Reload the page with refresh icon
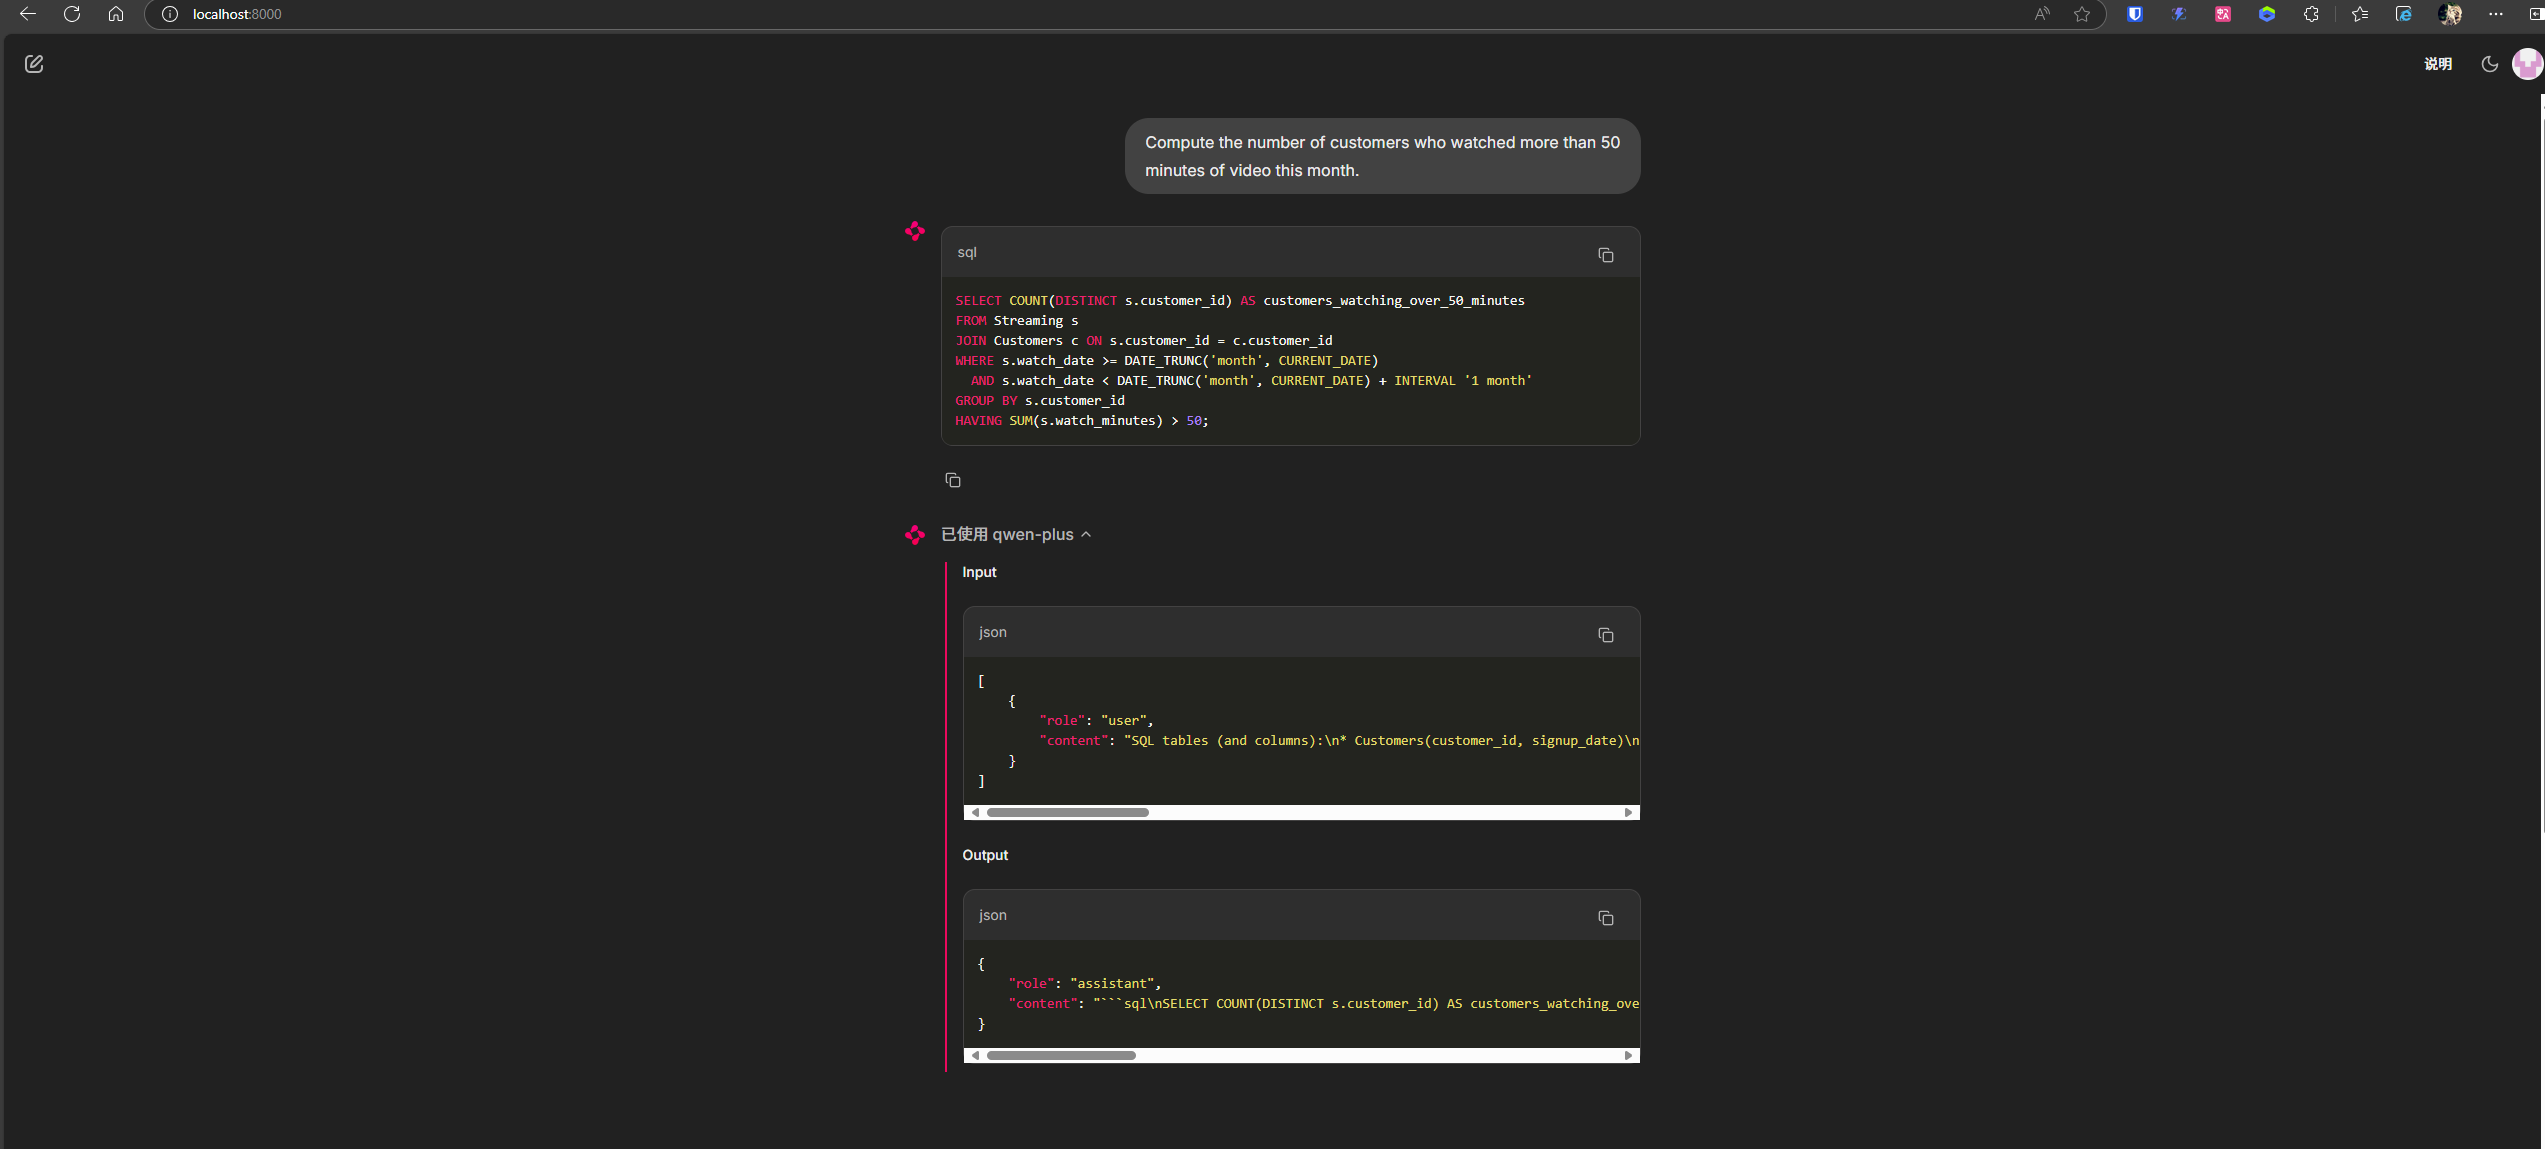This screenshot has width=2545, height=1149. (x=72, y=14)
